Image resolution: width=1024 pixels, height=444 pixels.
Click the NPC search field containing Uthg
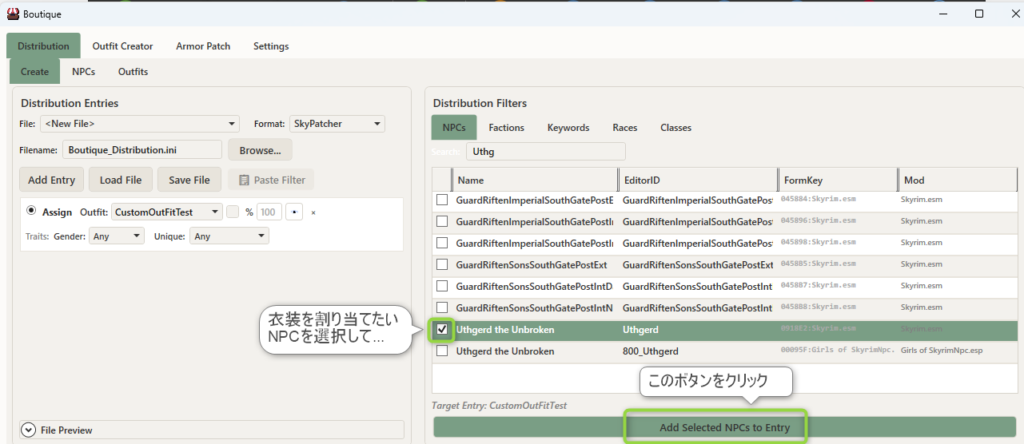[x=543, y=151]
